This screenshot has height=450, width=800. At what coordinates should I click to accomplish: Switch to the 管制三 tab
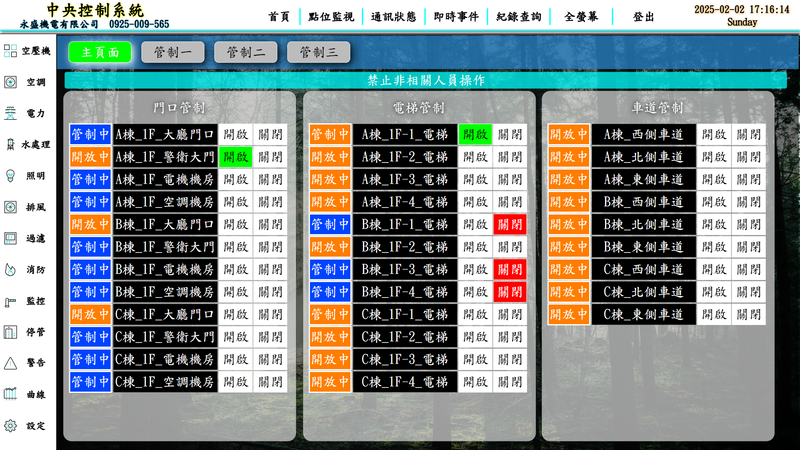319,52
